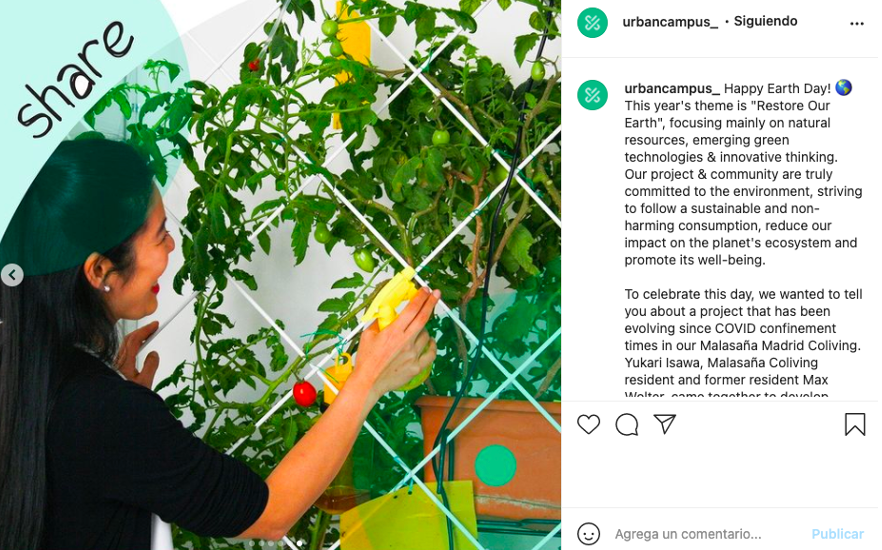Open the emoji picker smiley icon

[589, 533]
